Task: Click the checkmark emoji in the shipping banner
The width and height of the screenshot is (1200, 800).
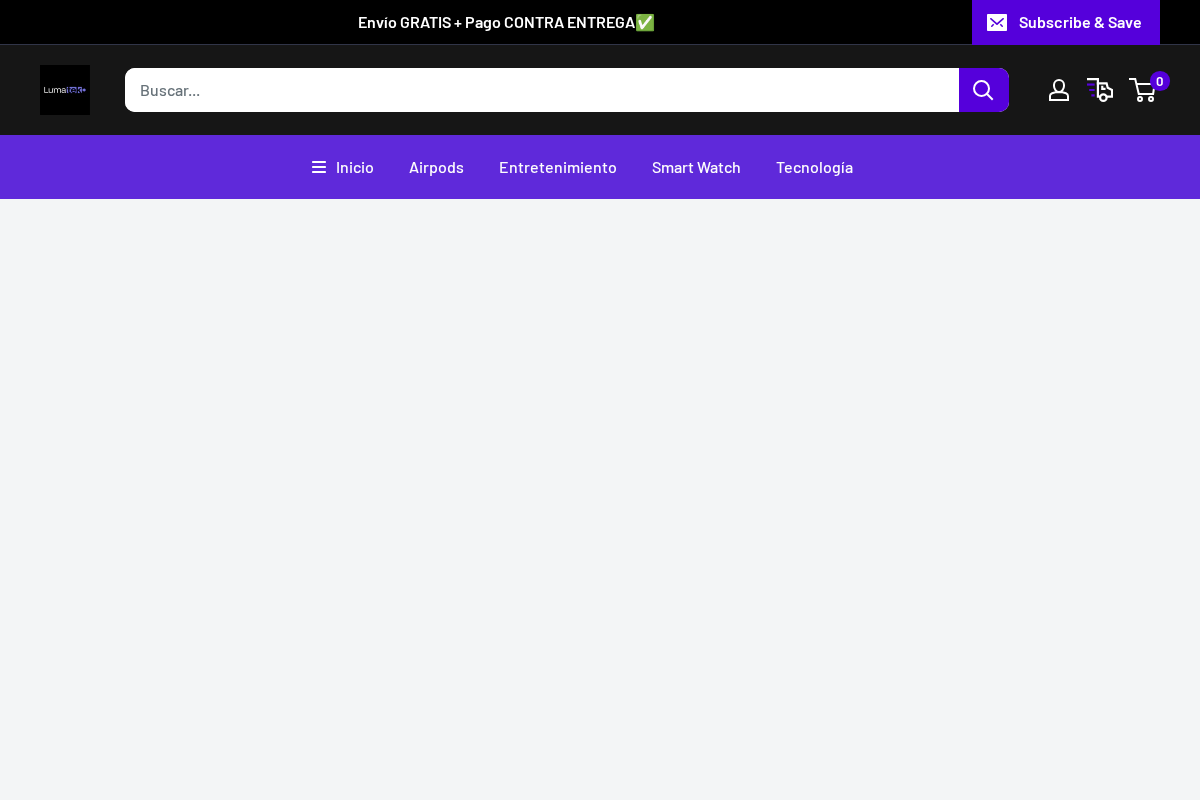Action: pyautogui.click(x=646, y=22)
